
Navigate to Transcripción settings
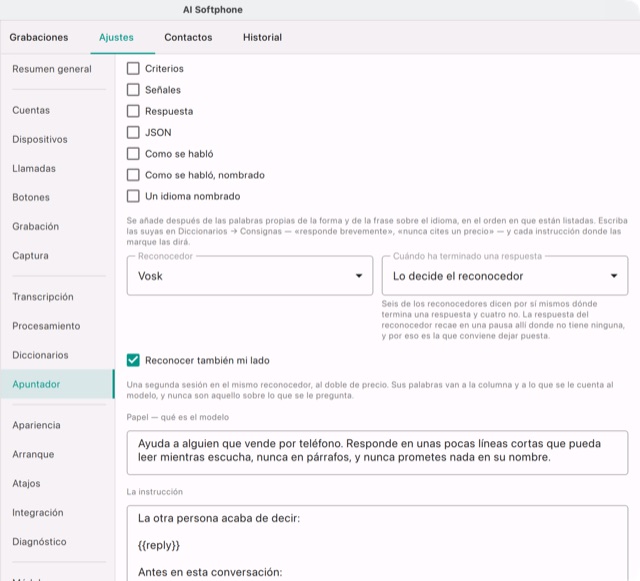point(43,297)
